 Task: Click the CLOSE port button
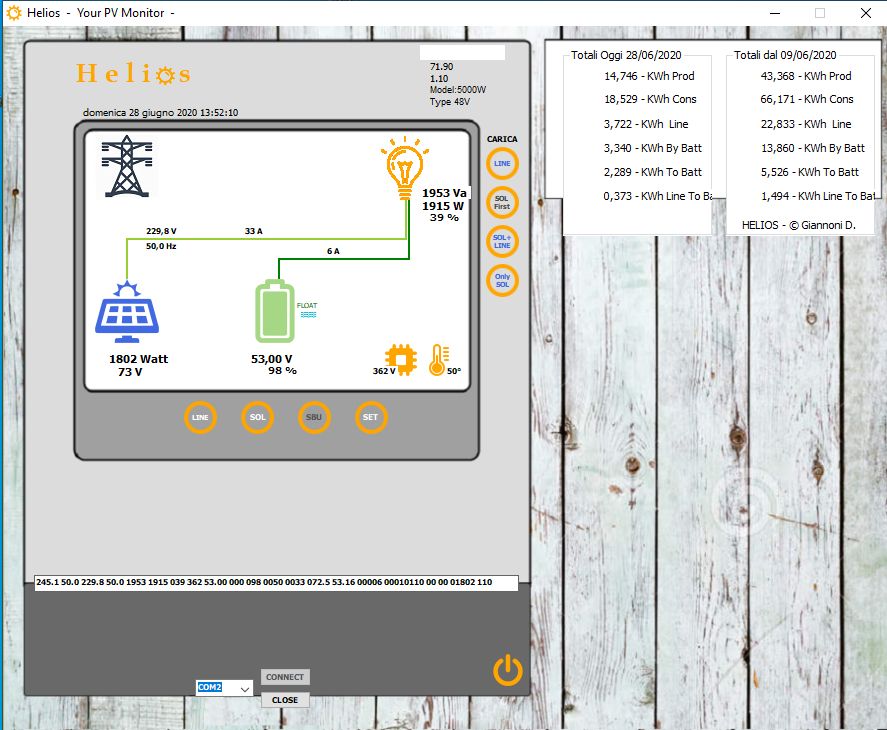(285, 700)
